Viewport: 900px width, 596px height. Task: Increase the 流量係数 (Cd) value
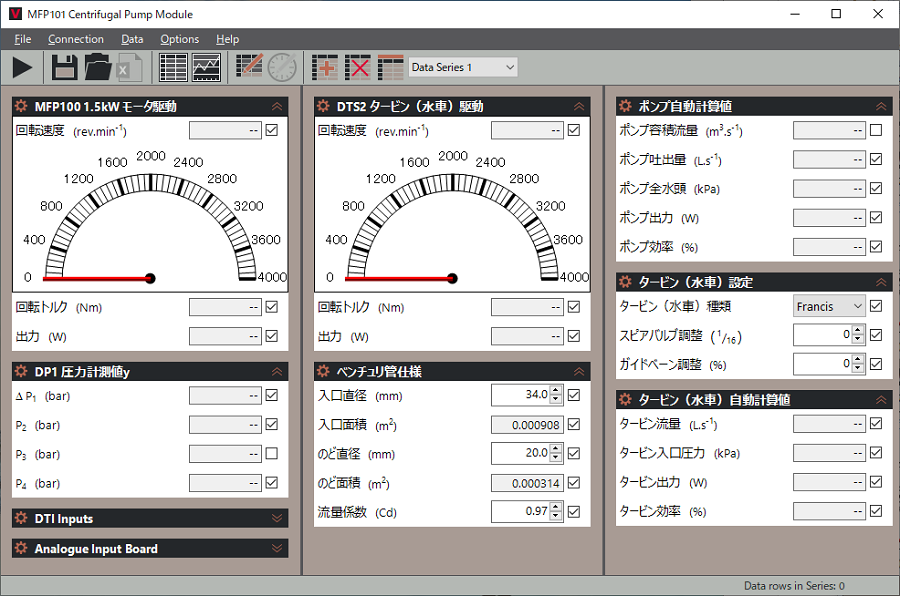556,507
